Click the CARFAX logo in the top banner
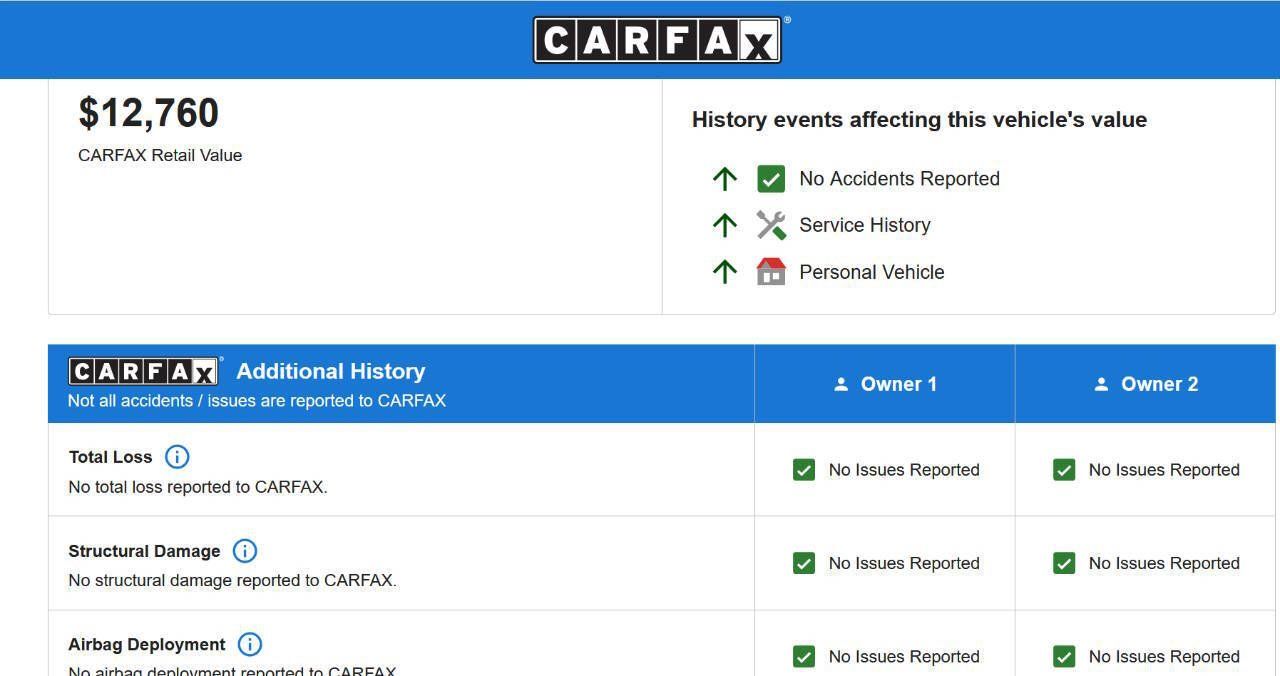Image resolution: width=1280 pixels, height=676 pixels. coord(657,40)
